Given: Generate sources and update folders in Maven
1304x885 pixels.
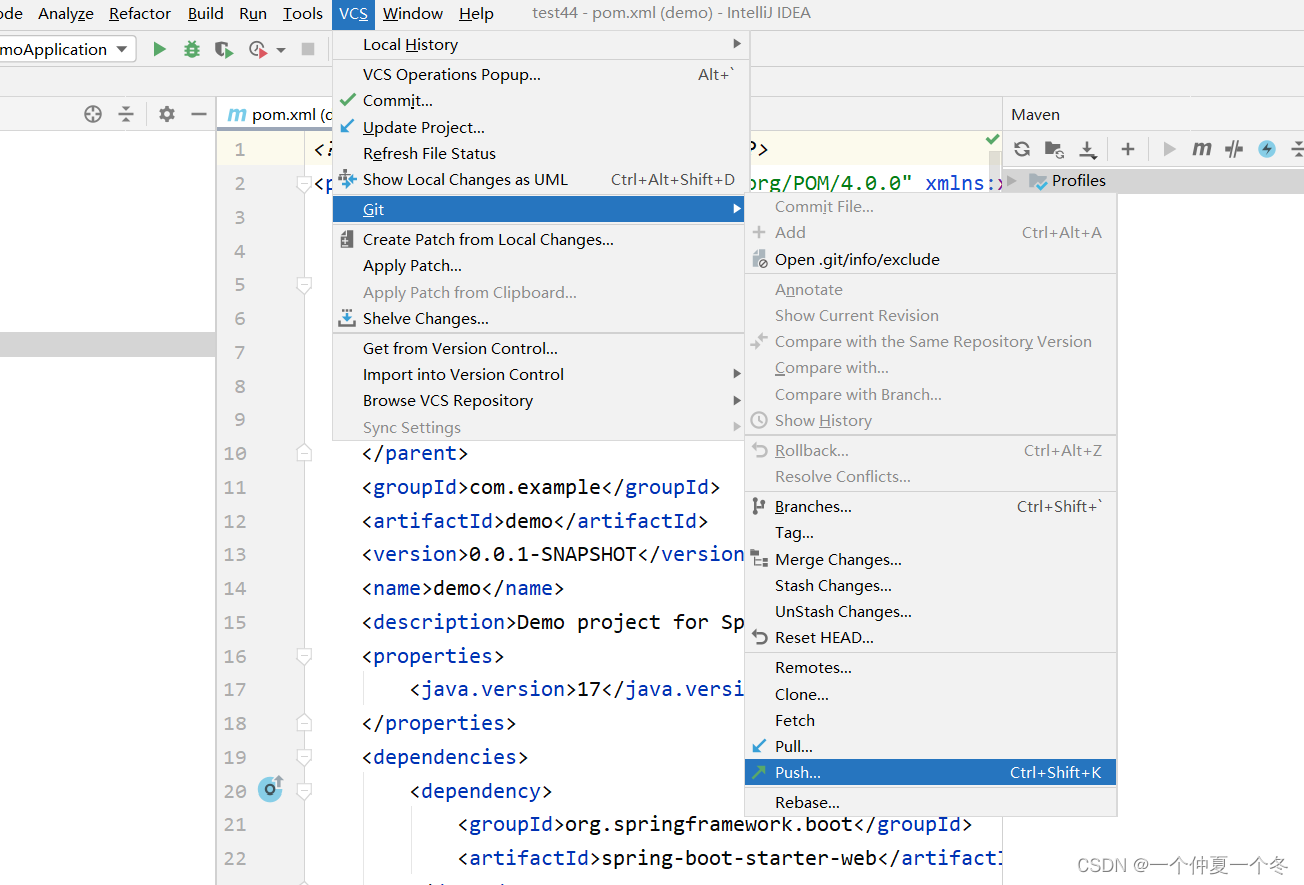Looking at the screenshot, I should tap(1054, 149).
